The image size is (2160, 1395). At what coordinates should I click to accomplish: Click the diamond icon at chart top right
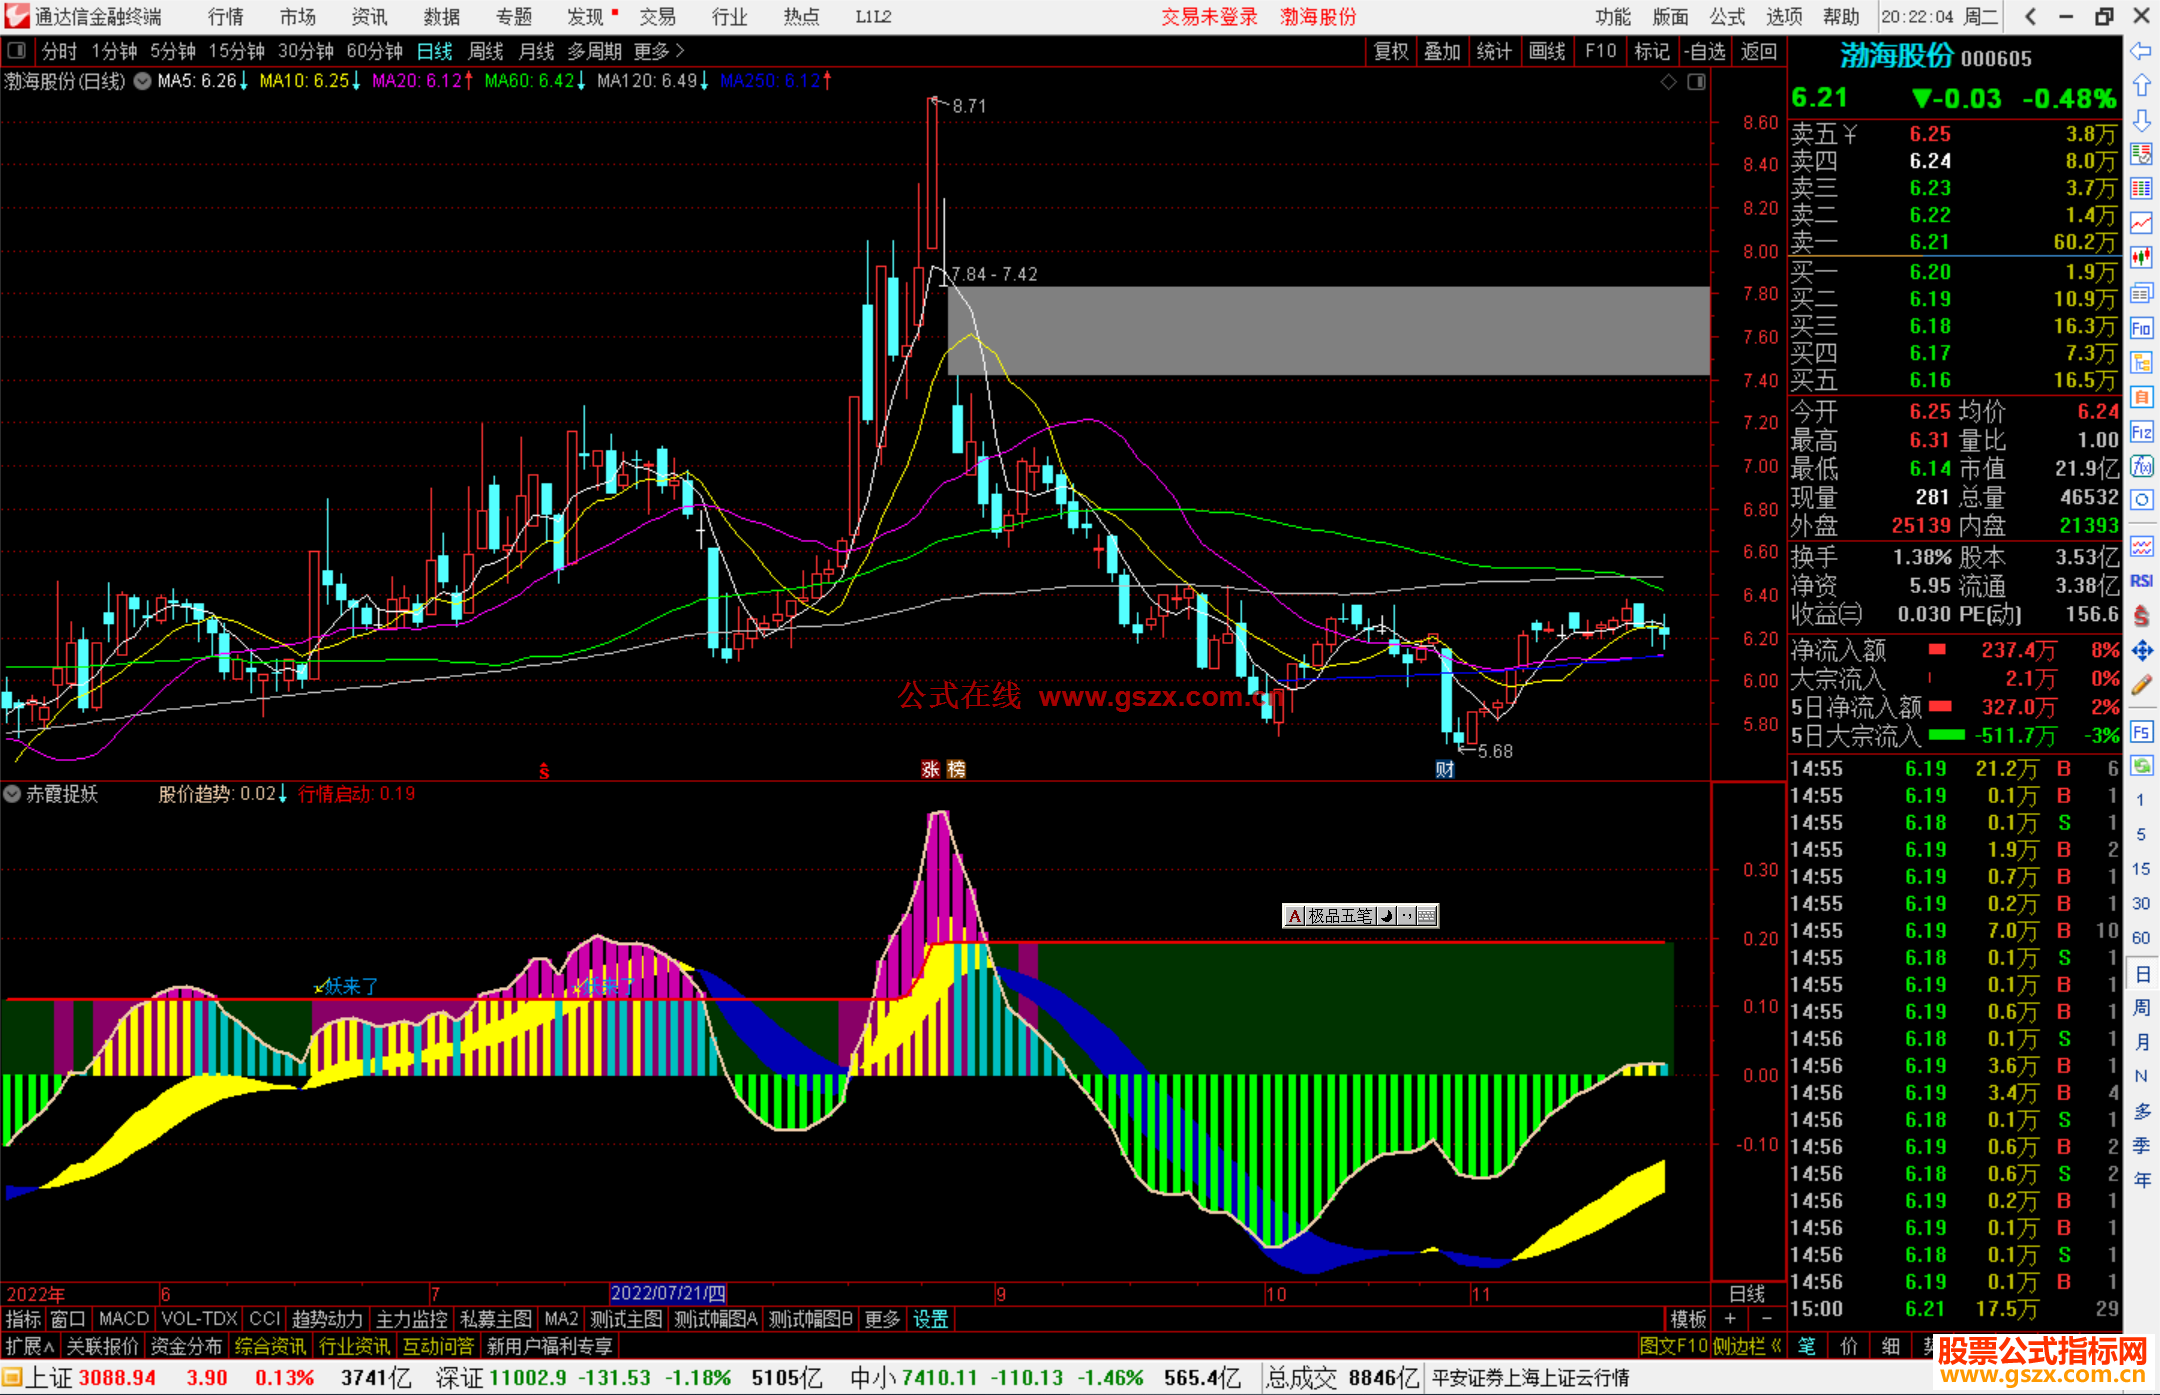coord(1668,82)
